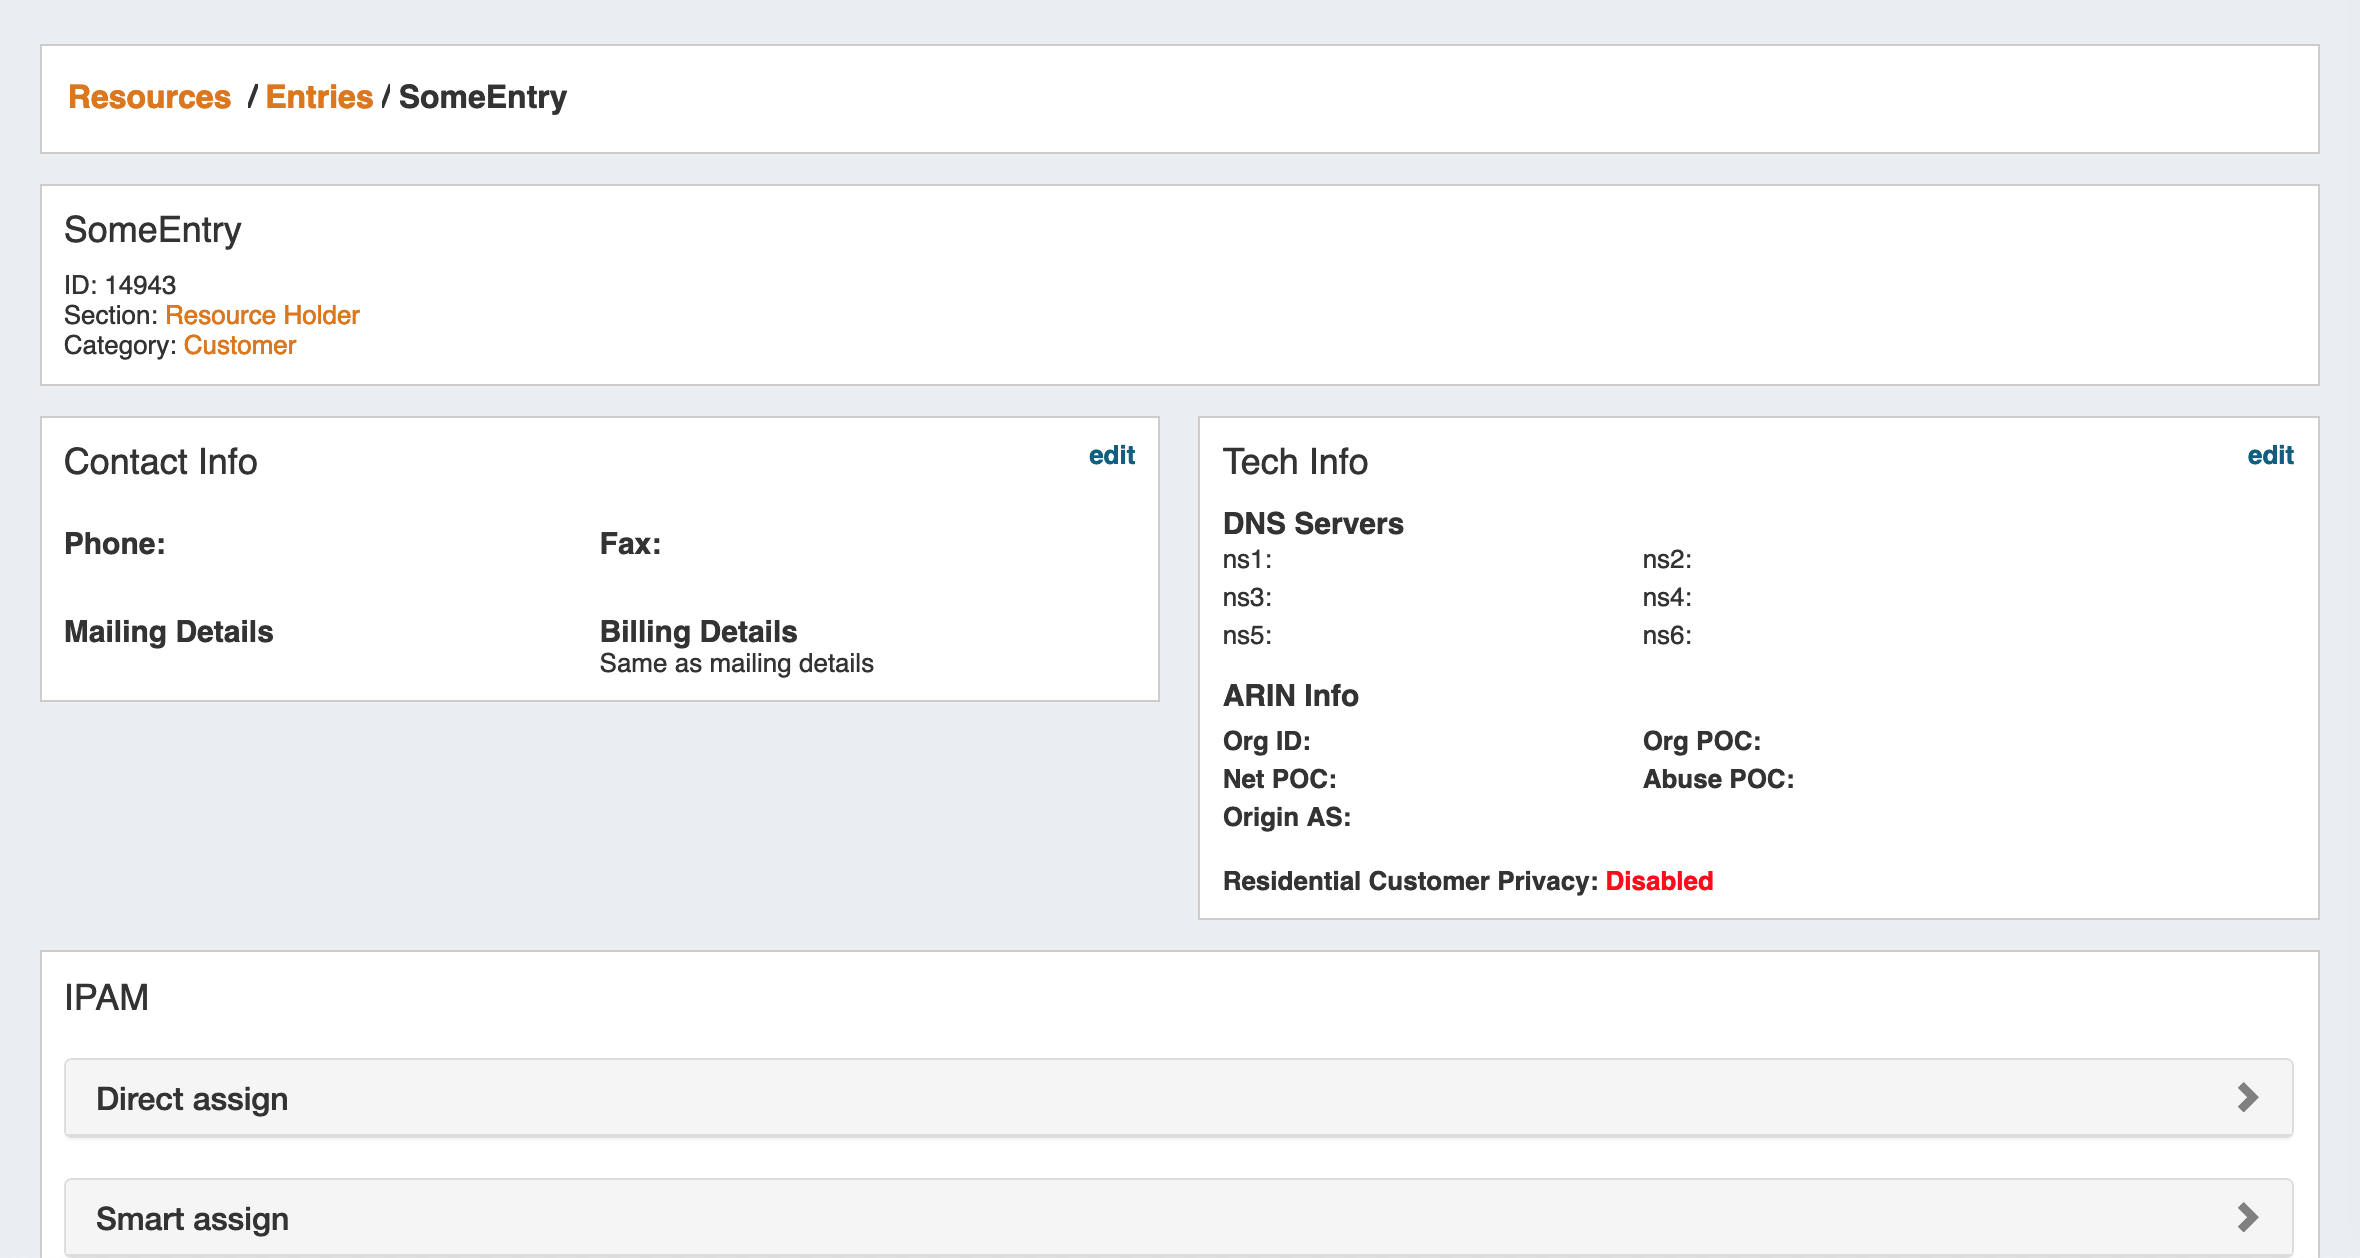Edit the Contact Info panel
The height and width of the screenshot is (1258, 2360).
point(1111,455)
